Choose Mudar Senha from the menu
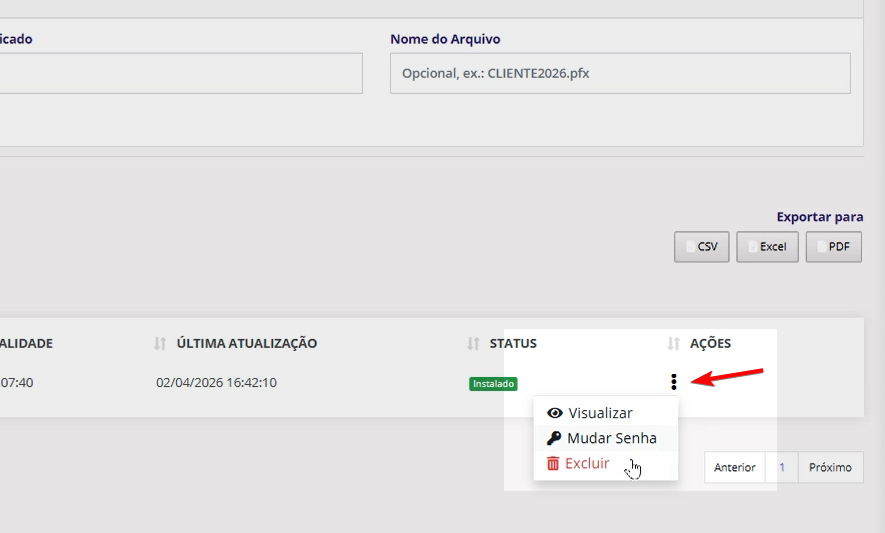 [611, 438]
